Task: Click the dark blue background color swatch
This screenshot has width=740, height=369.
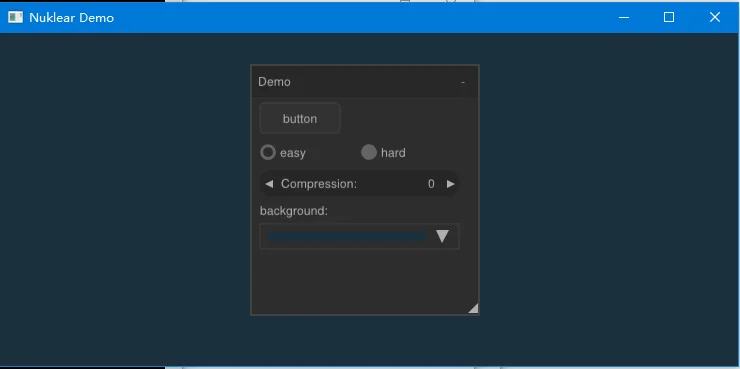Action: click(x=347, y=236)
